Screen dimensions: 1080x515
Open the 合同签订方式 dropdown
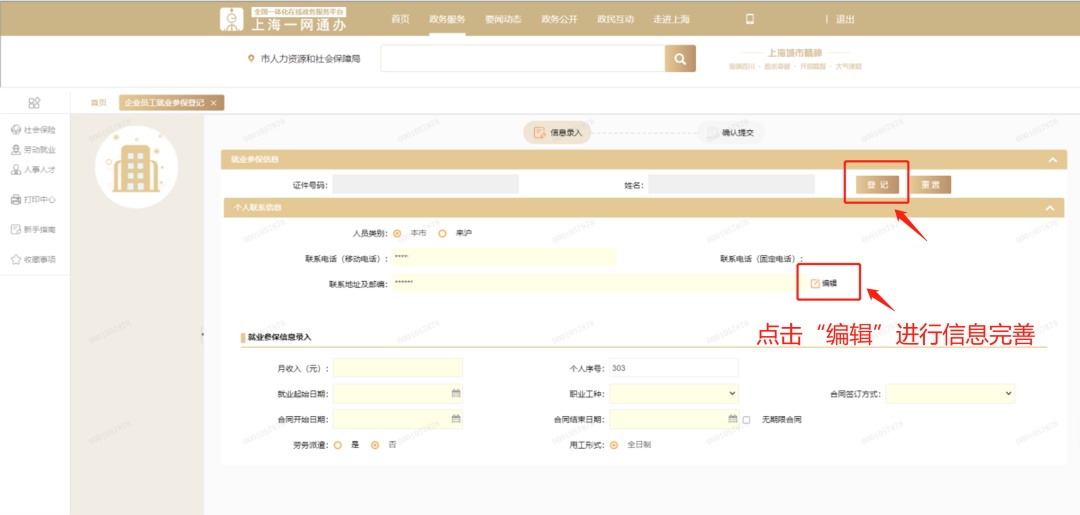tap(949, 394)
